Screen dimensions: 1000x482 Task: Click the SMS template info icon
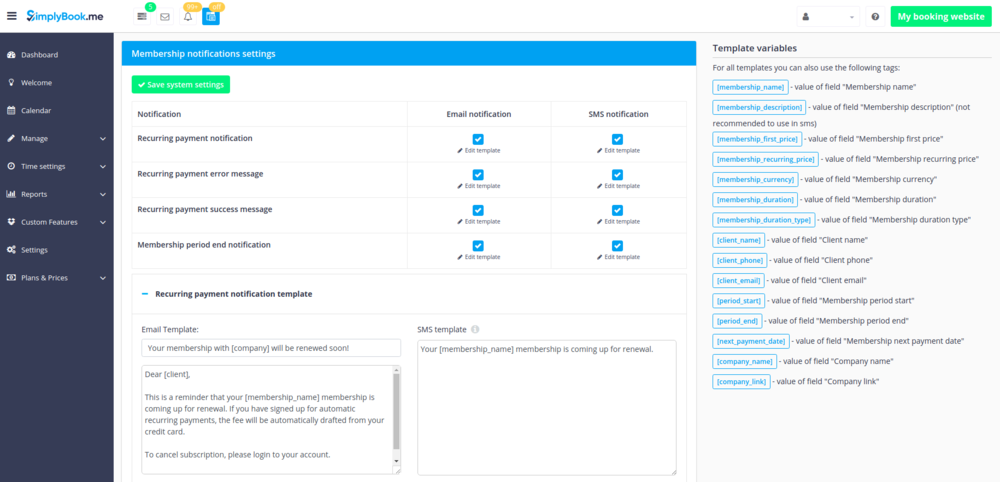point(475,329)
